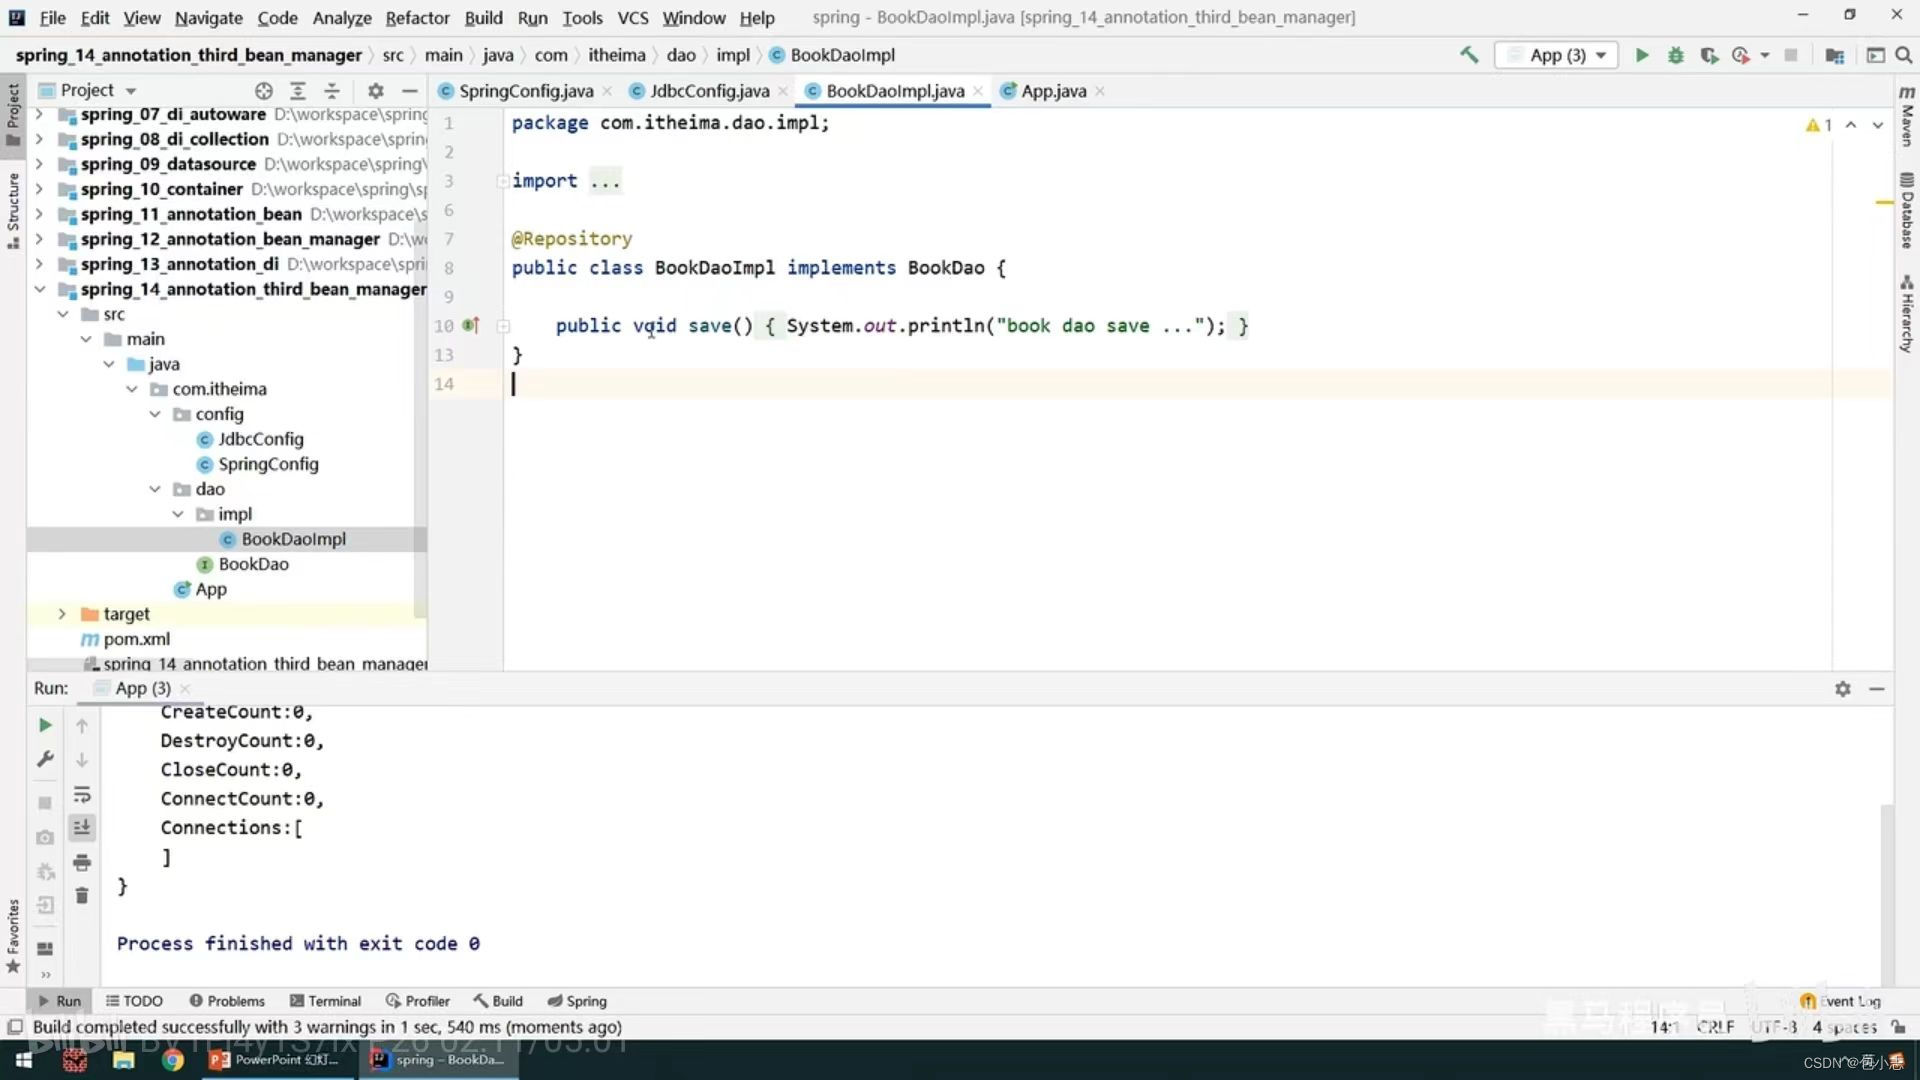Hide the Project panel with minus icon

[409, 91]
